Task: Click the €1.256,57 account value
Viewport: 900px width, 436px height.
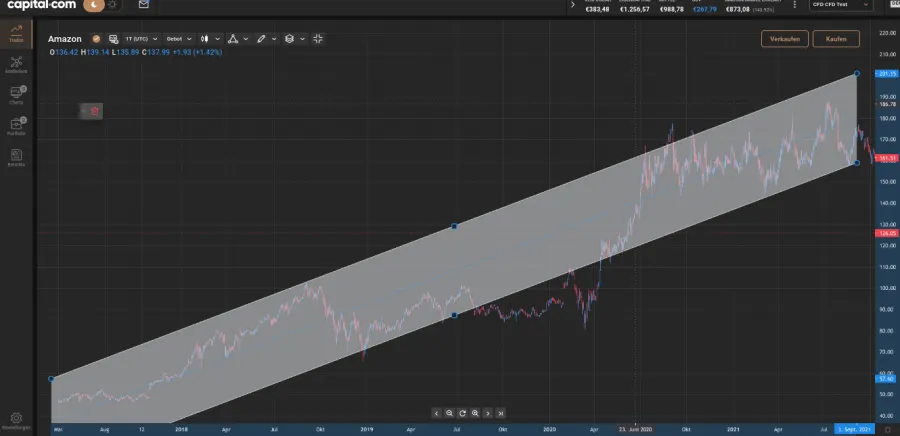Action: coord(634,9)
